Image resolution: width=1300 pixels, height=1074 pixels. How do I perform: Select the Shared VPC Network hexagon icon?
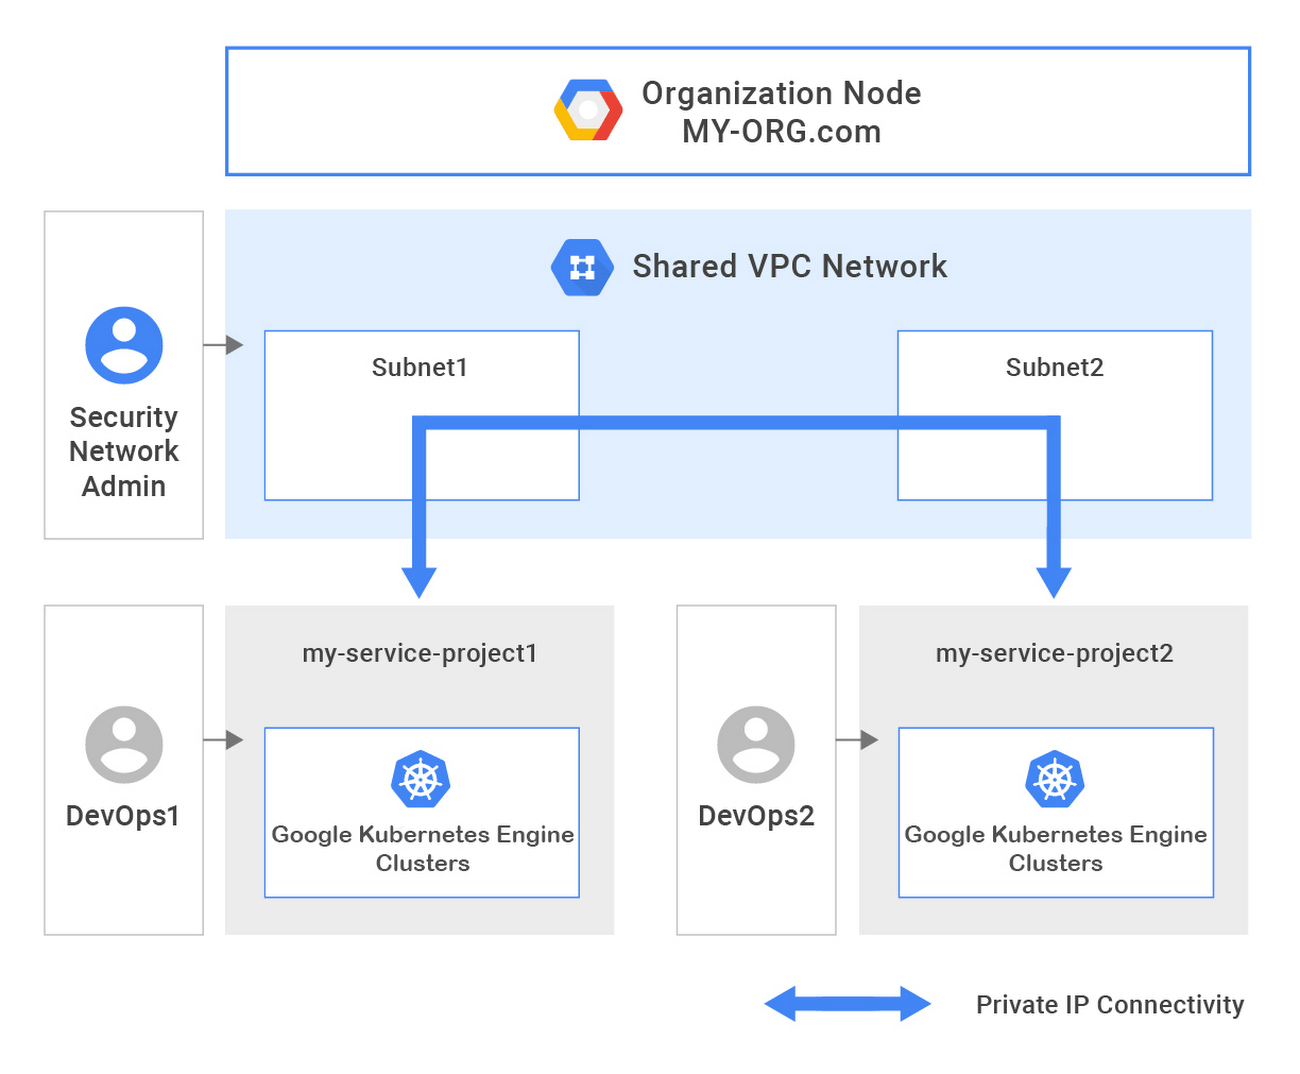click(581, 267)
